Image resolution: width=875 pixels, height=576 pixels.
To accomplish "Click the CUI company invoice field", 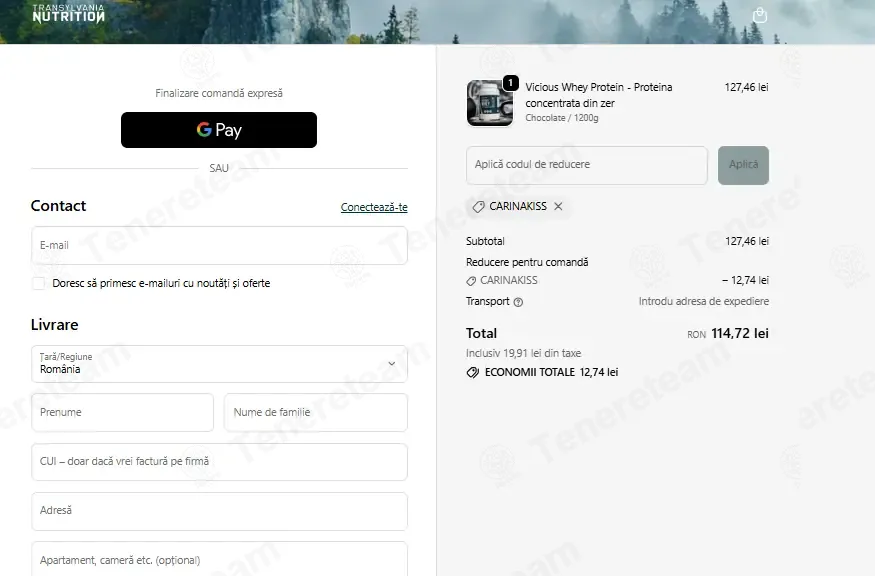I will coord(219,462).
